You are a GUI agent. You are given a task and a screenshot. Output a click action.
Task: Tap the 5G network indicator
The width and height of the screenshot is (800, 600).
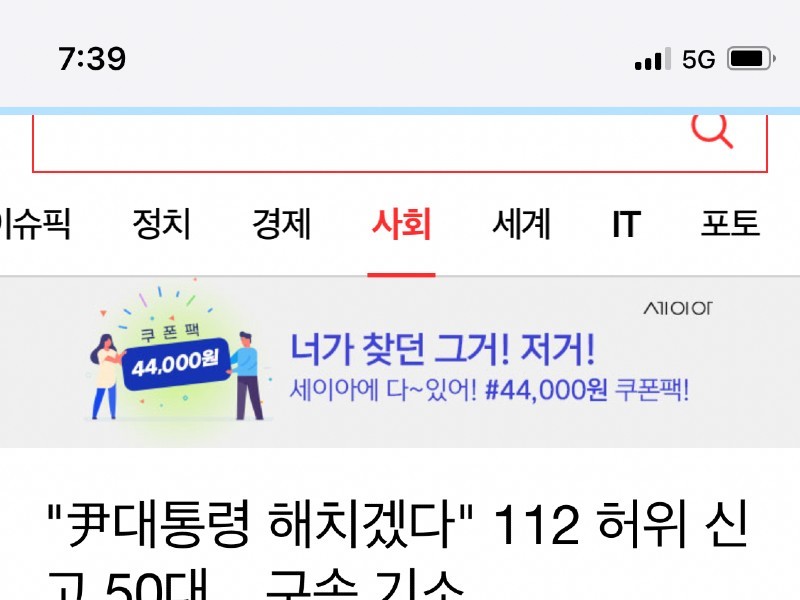point(698,60)
